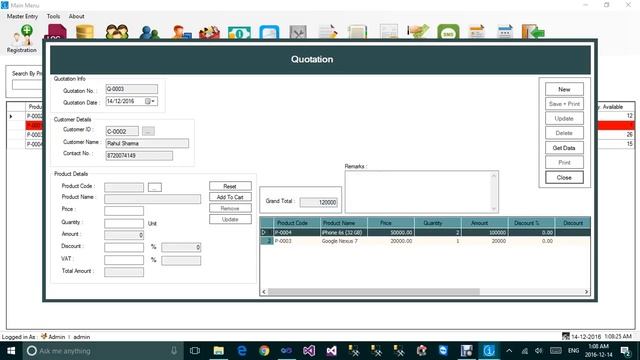Click the volume speaker tray icon

pyautogui.click(x=539, y=351)
